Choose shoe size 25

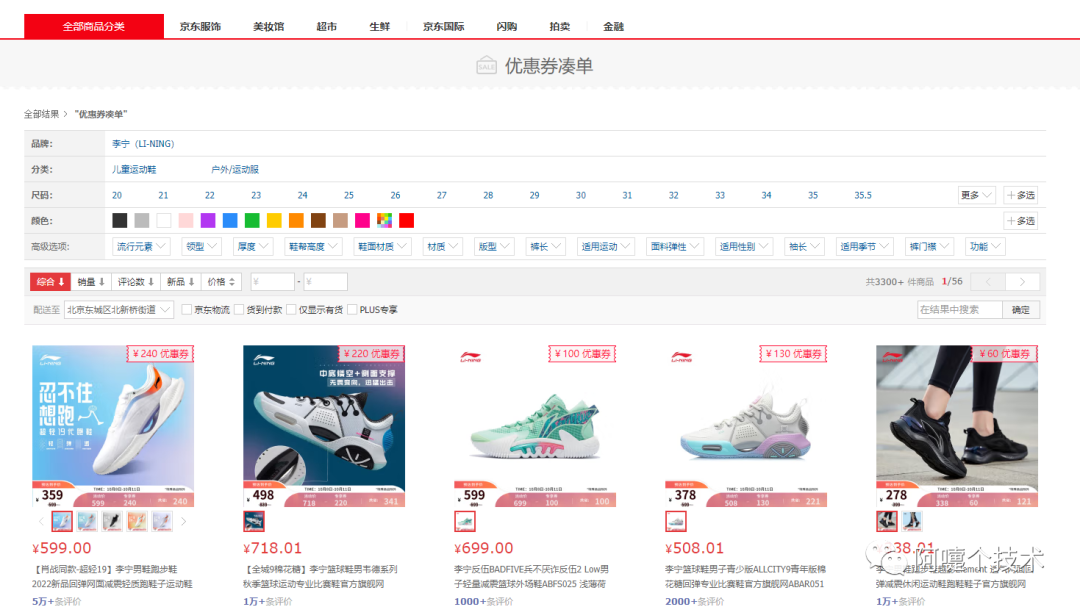point(349,195)
